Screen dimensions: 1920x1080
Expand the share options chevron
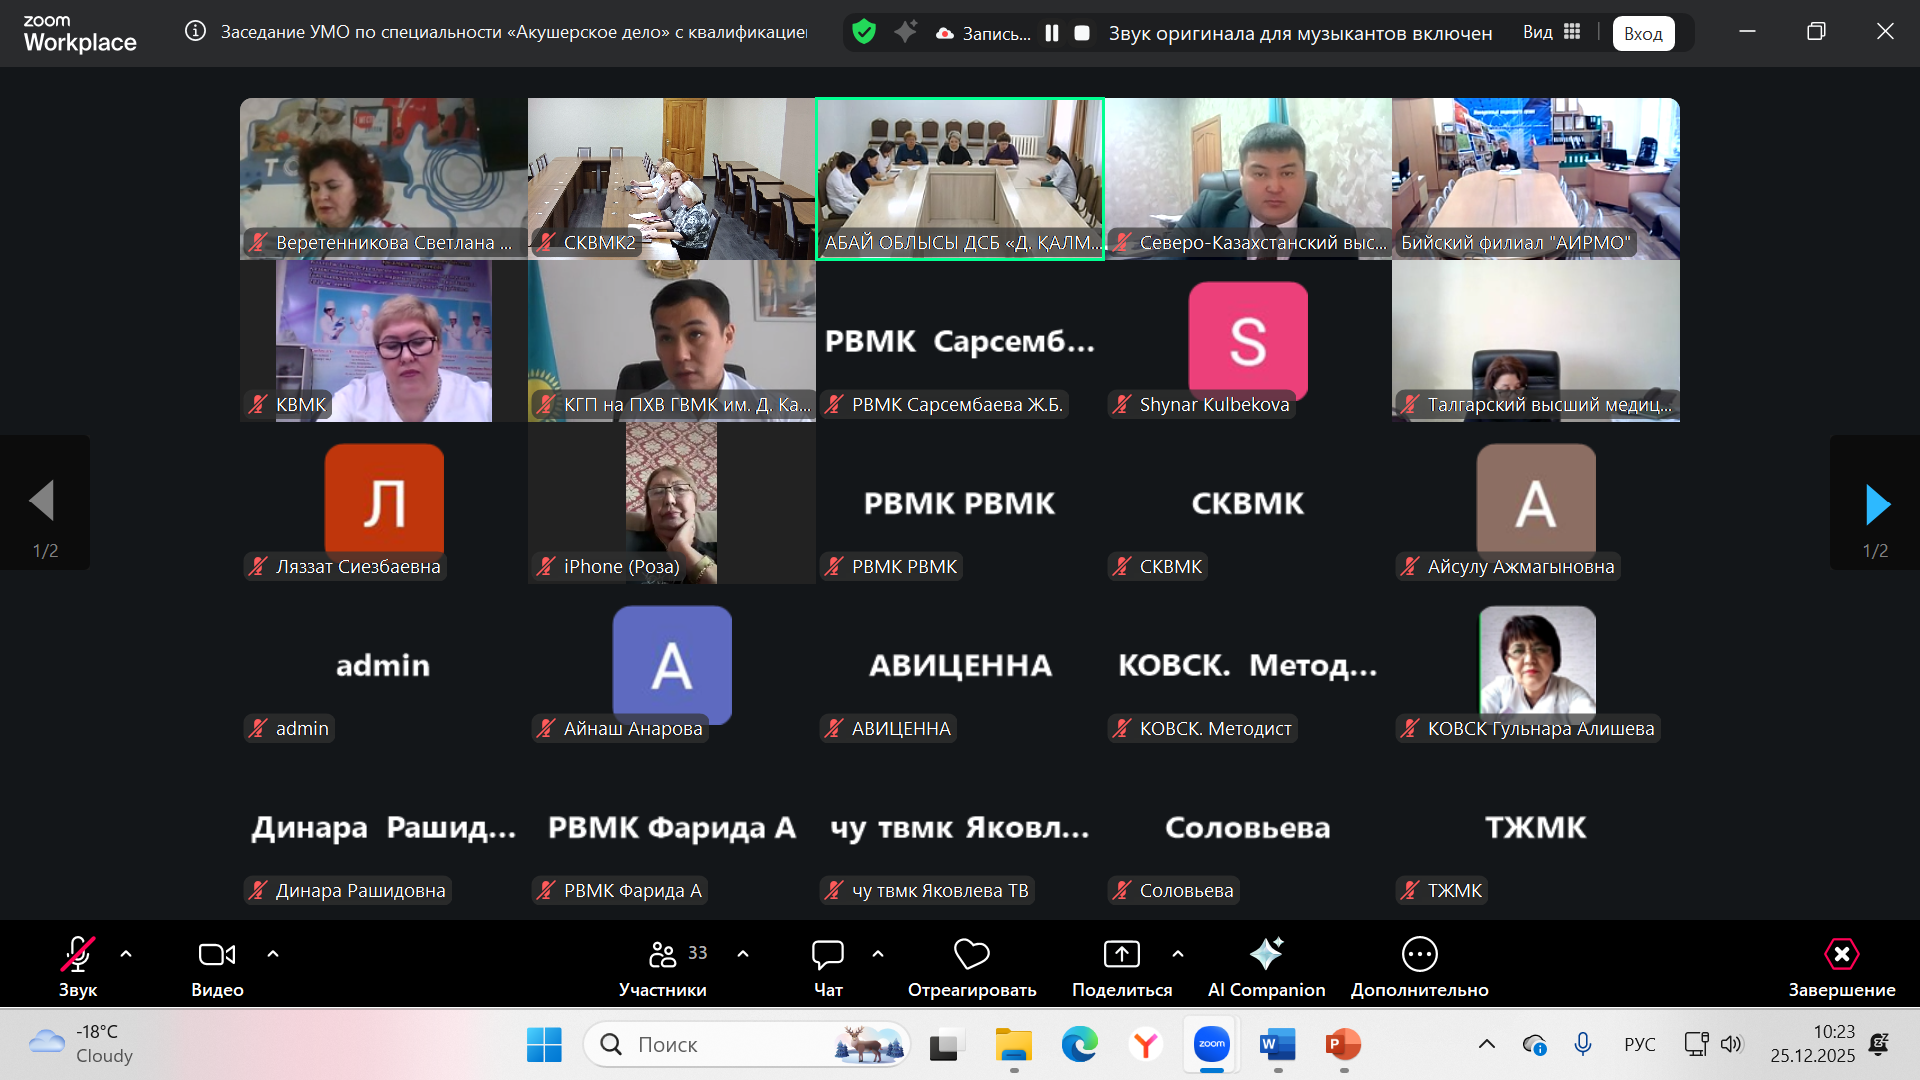1178,954
